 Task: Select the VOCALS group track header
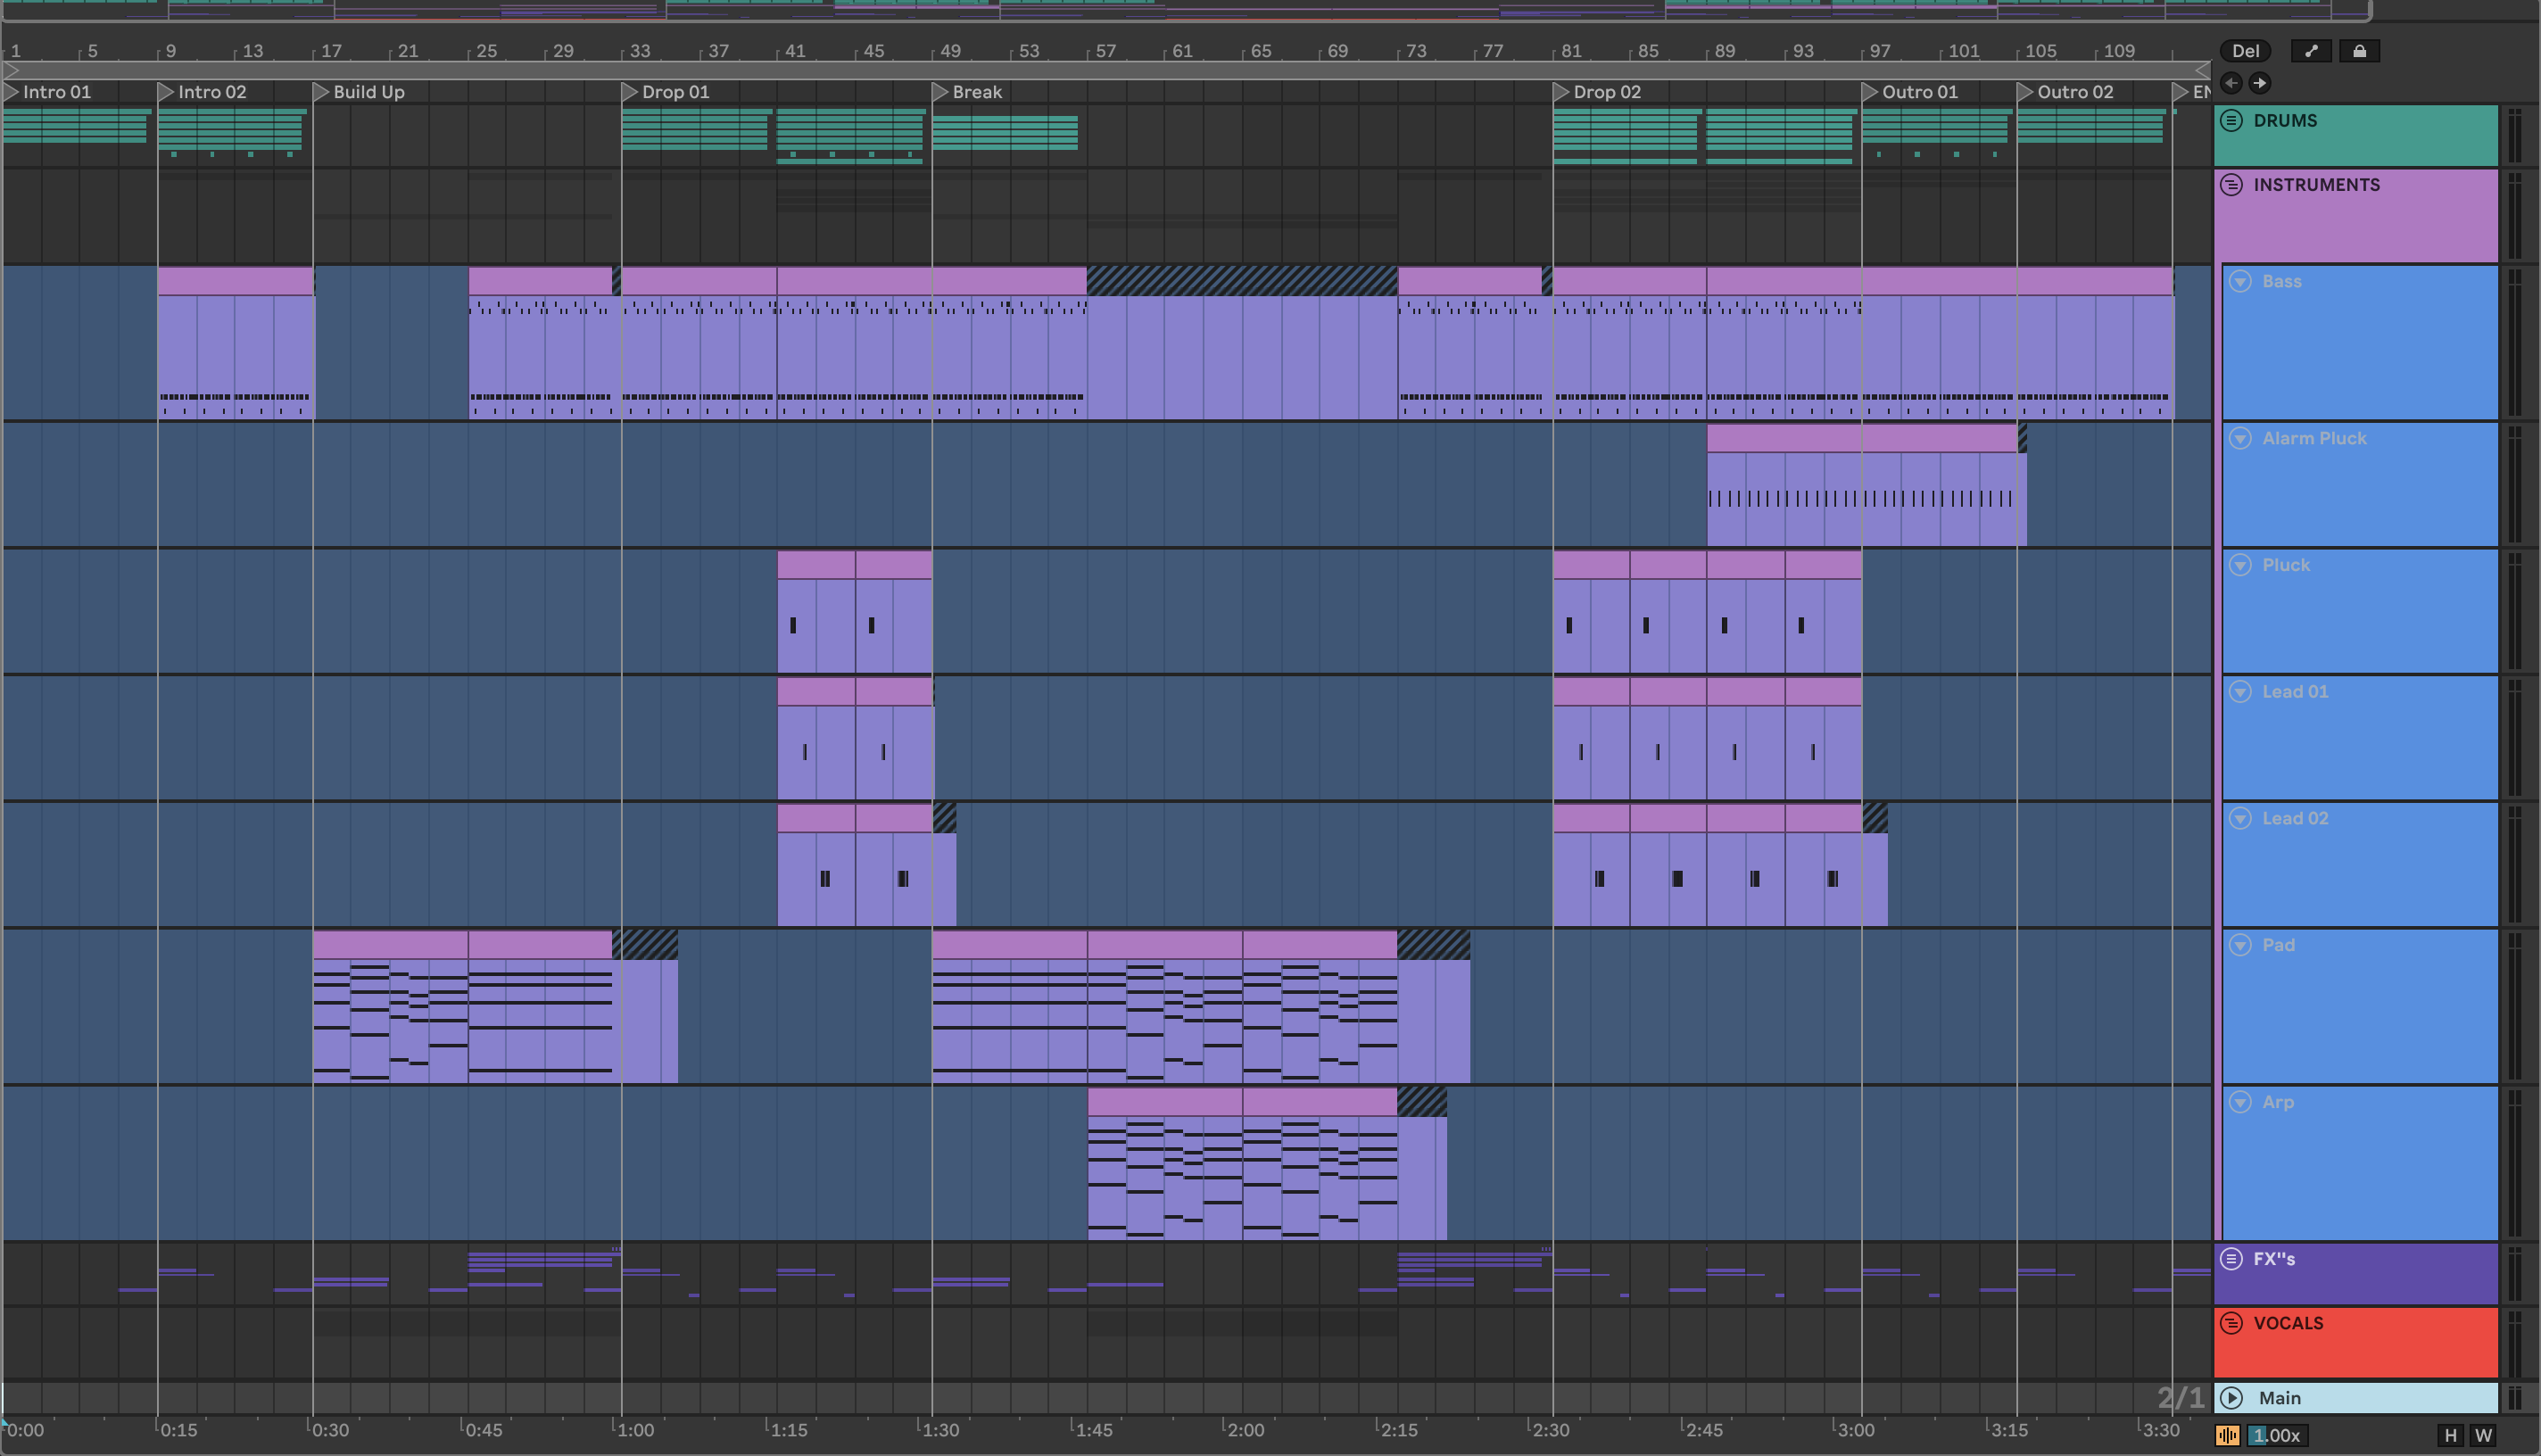(2288, 1323)
